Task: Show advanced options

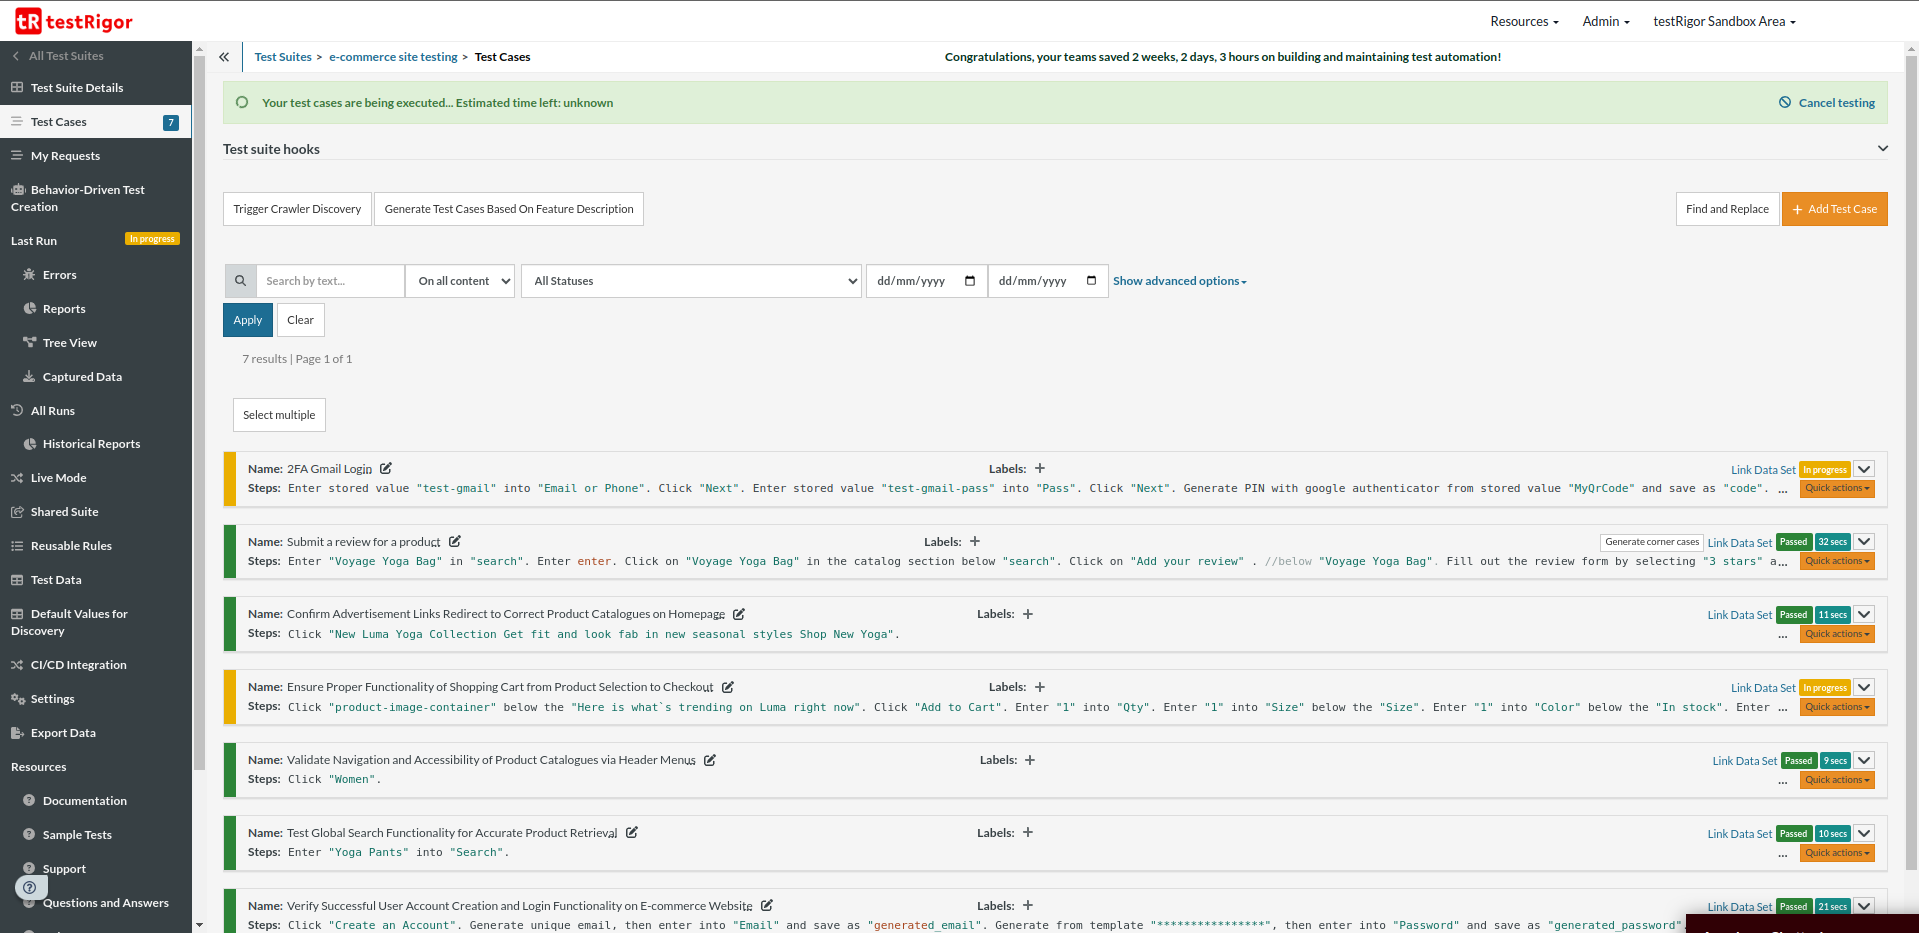Action: click(x=1180, y=281)
